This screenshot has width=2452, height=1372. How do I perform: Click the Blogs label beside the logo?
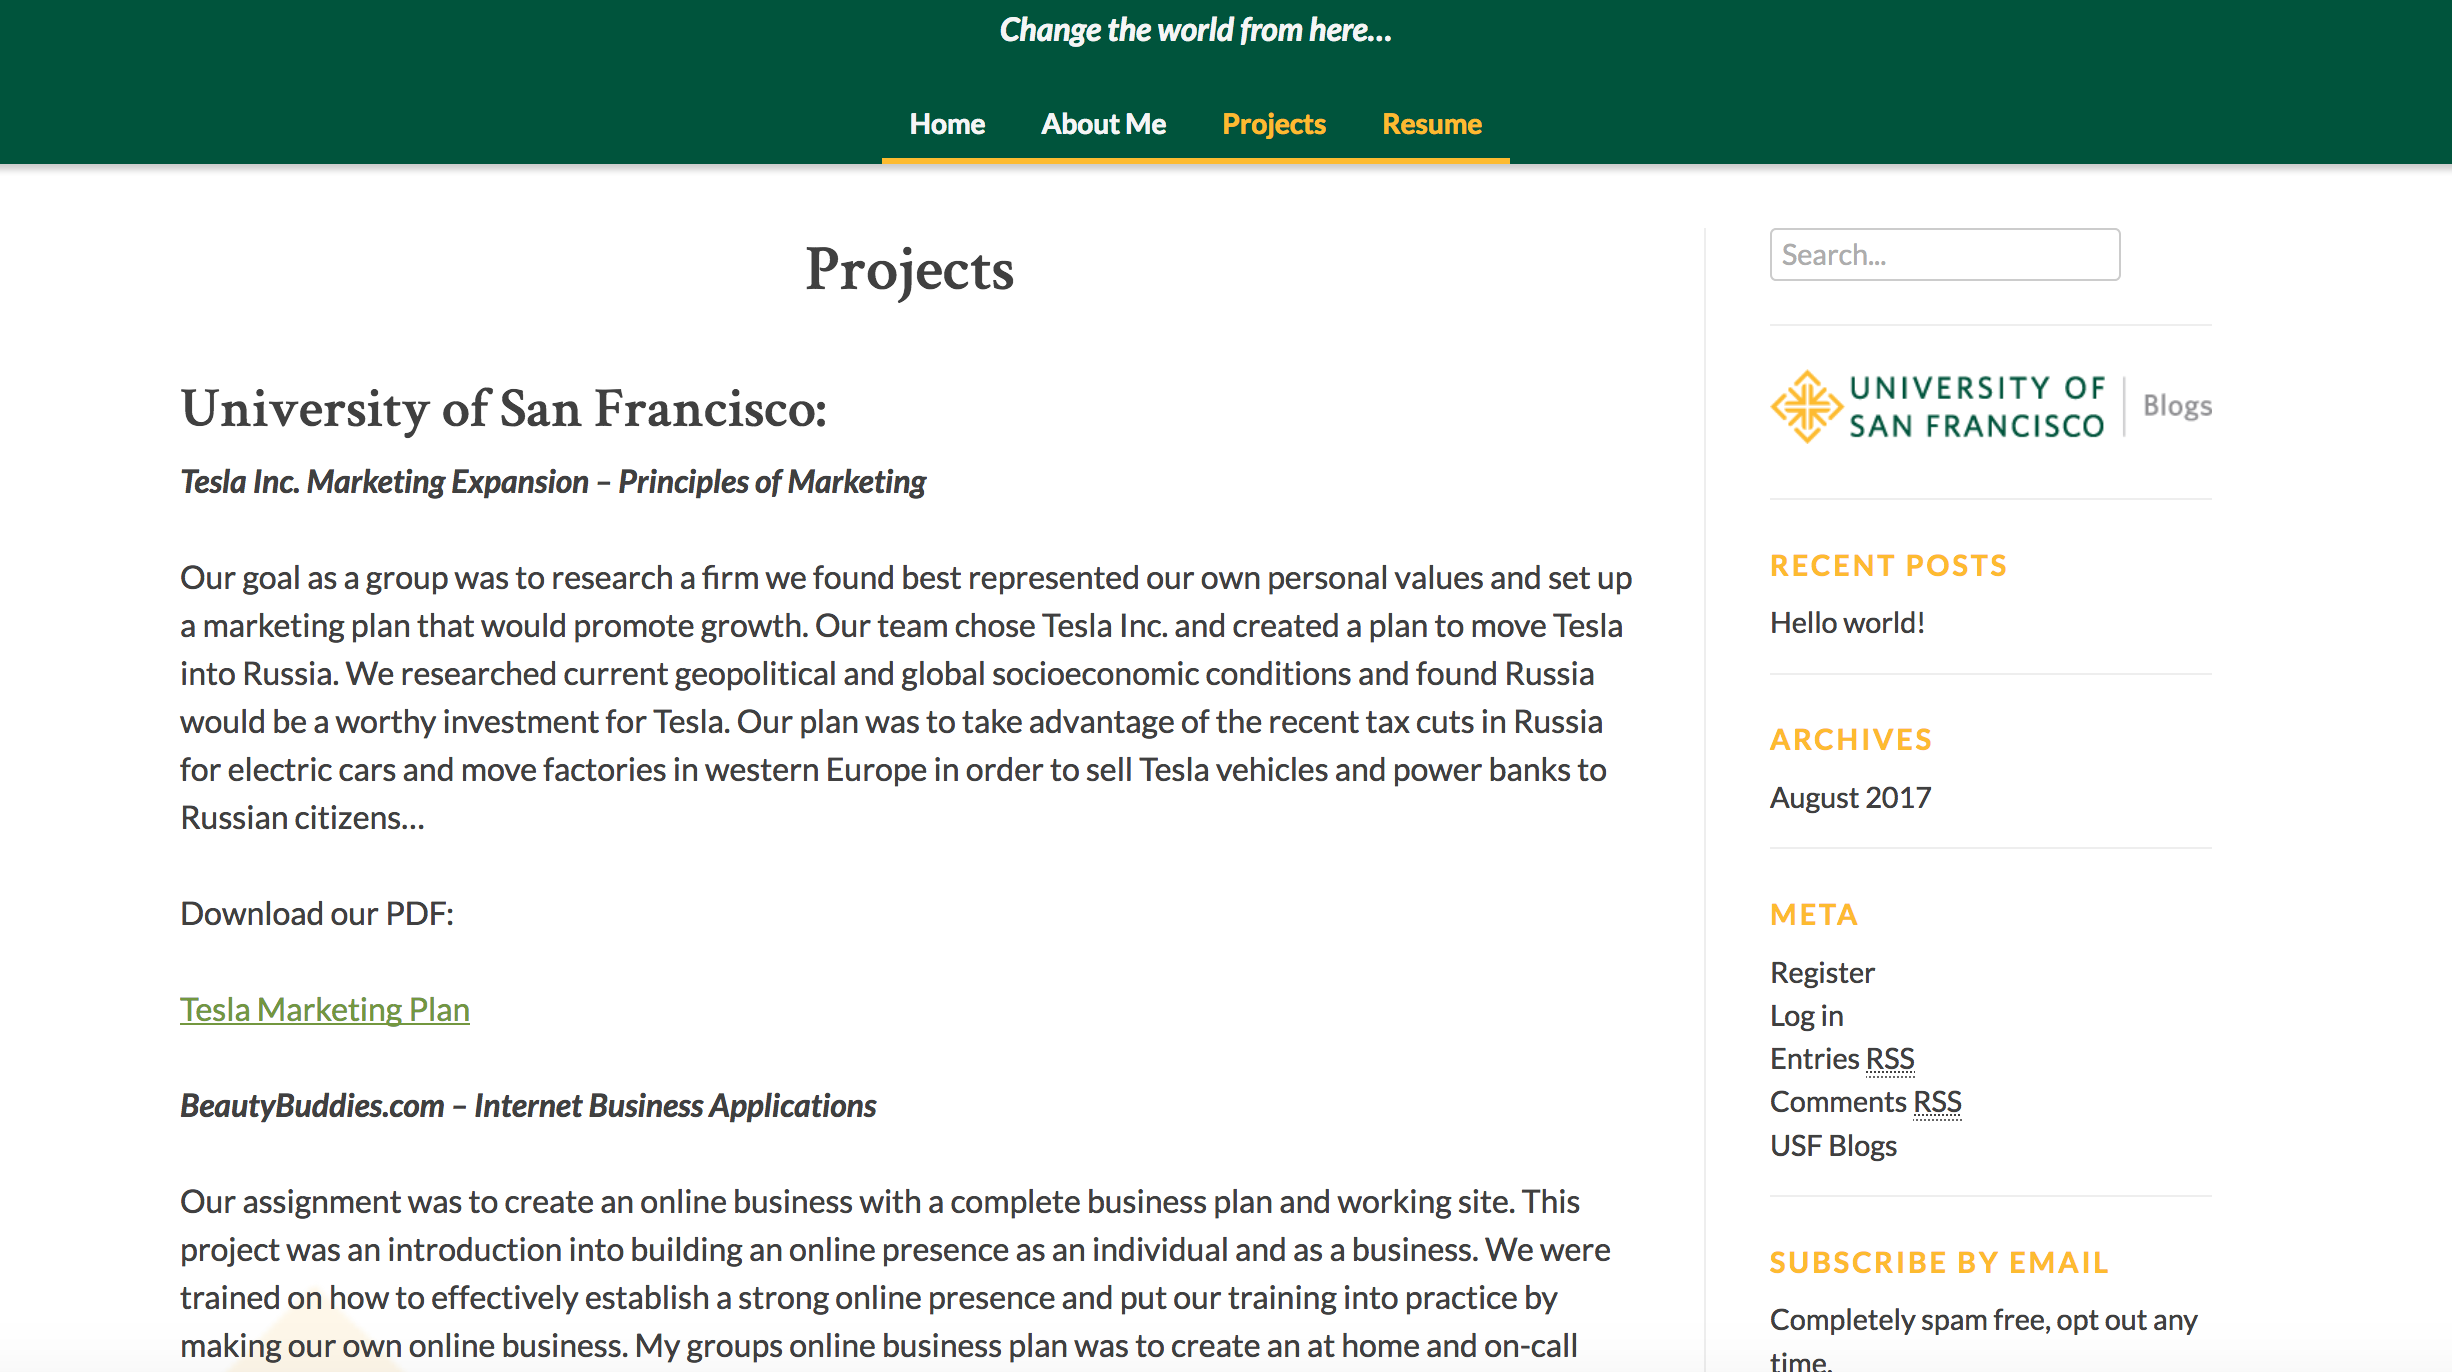pos(2177,406)
